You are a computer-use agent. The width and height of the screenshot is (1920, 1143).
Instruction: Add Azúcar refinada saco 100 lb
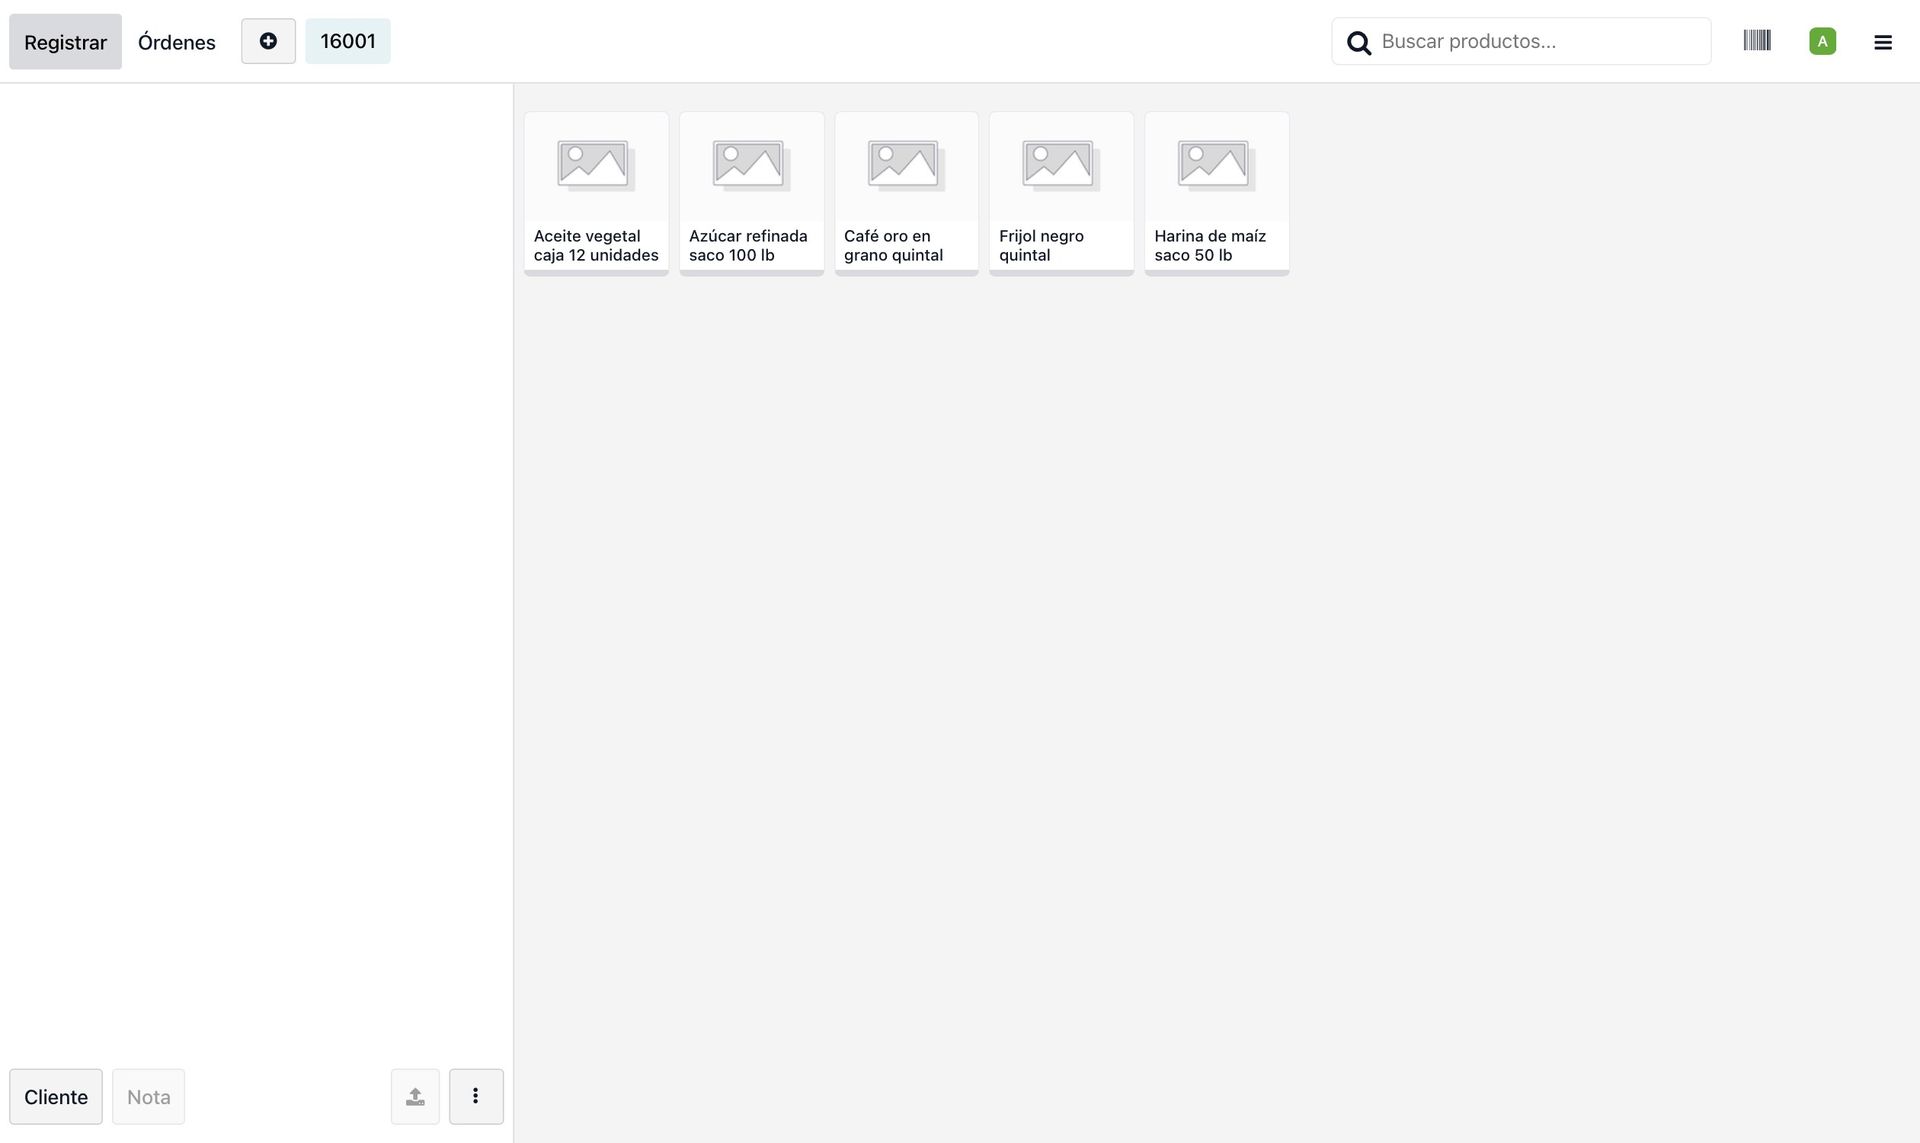751,193
